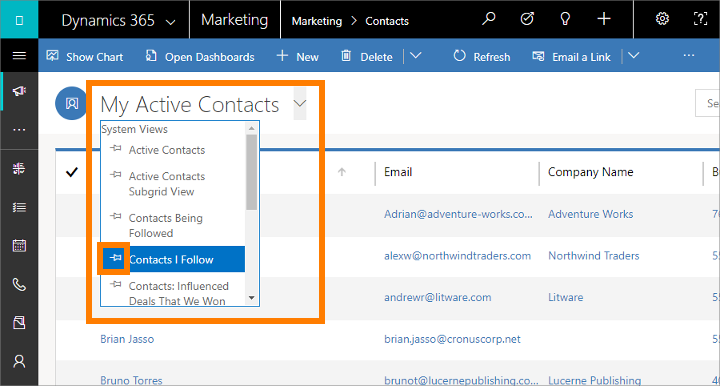Open the phone sidebar icon
This screenshot has height=386, width=720.
(x=19, y=285)
